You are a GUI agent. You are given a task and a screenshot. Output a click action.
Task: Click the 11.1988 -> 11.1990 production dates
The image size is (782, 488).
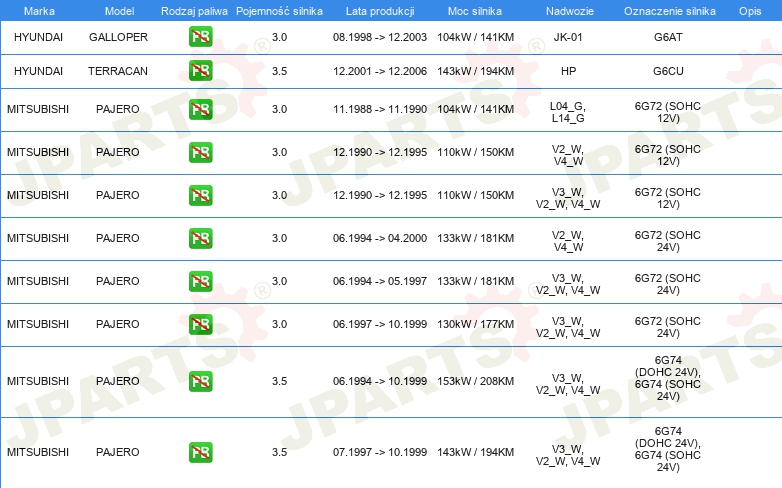point(380,109)
